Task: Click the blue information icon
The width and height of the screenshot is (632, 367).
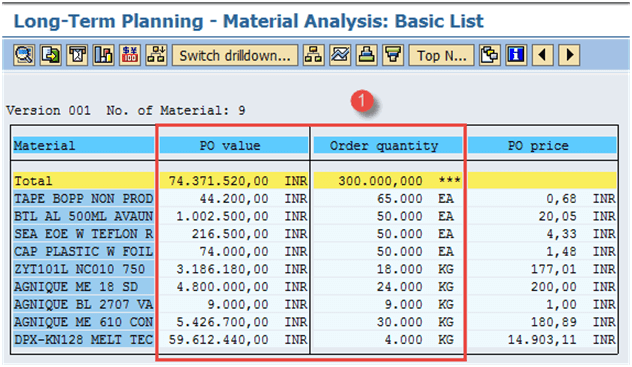Action: 516,55
